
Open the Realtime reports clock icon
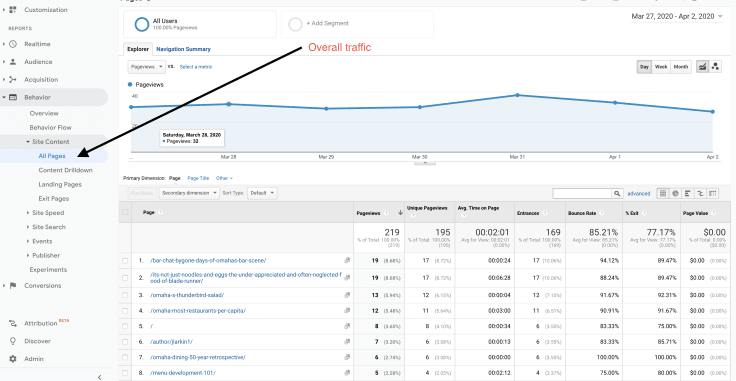[13, 44]
